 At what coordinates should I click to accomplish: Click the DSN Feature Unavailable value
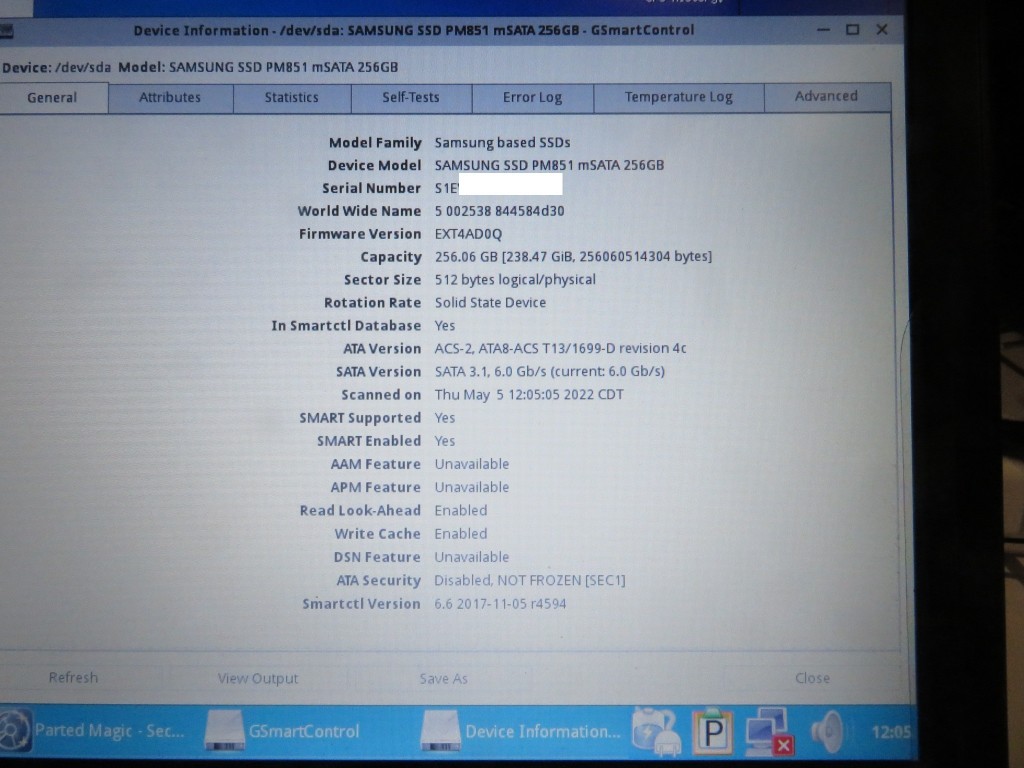(x=472, y=557)
